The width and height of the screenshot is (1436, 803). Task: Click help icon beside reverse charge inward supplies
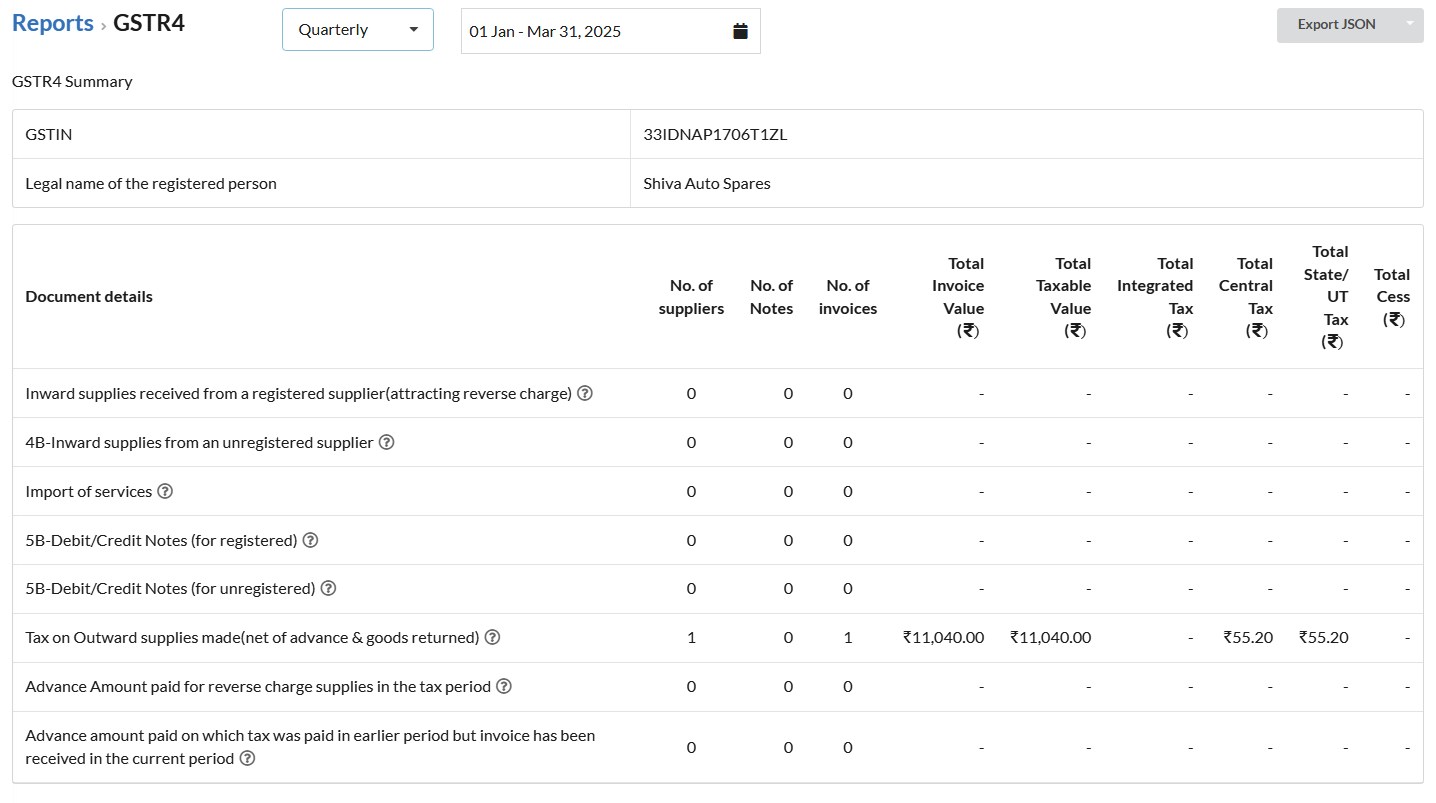585,393
